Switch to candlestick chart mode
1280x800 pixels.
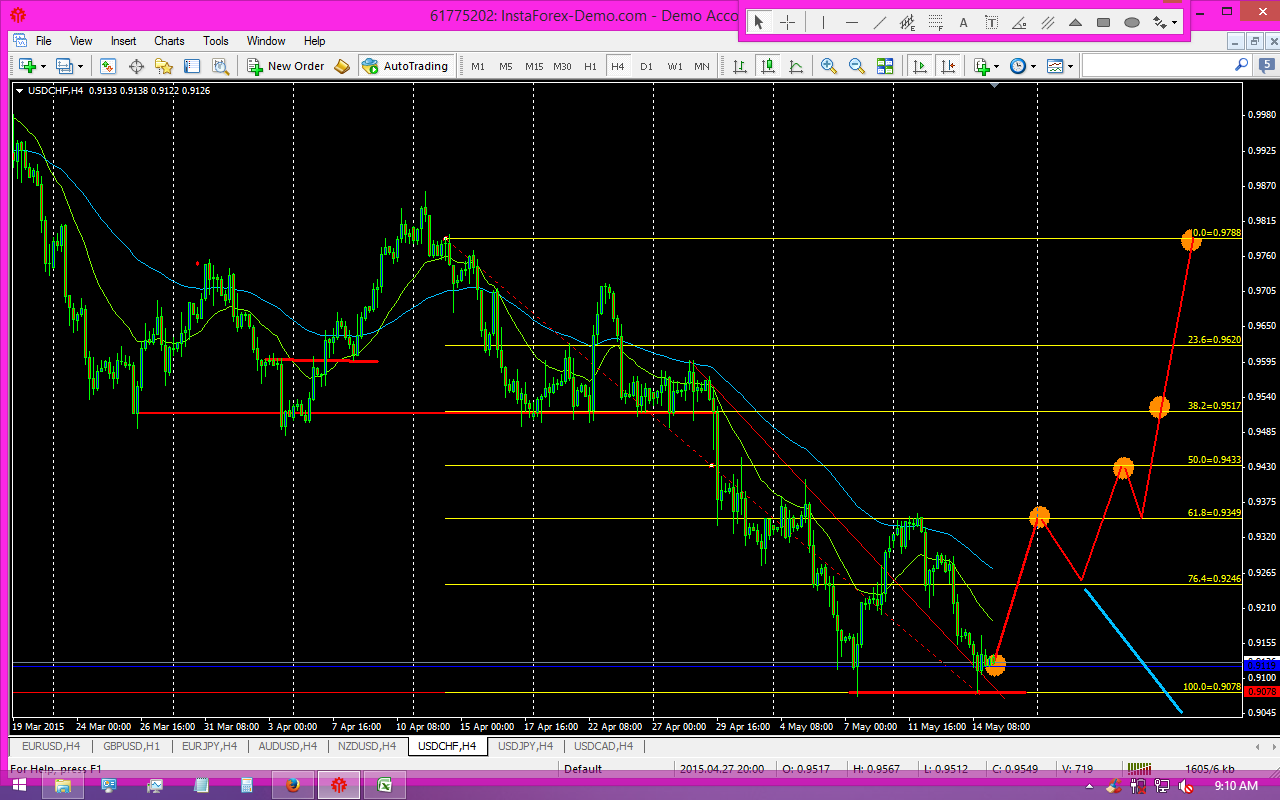768,65
